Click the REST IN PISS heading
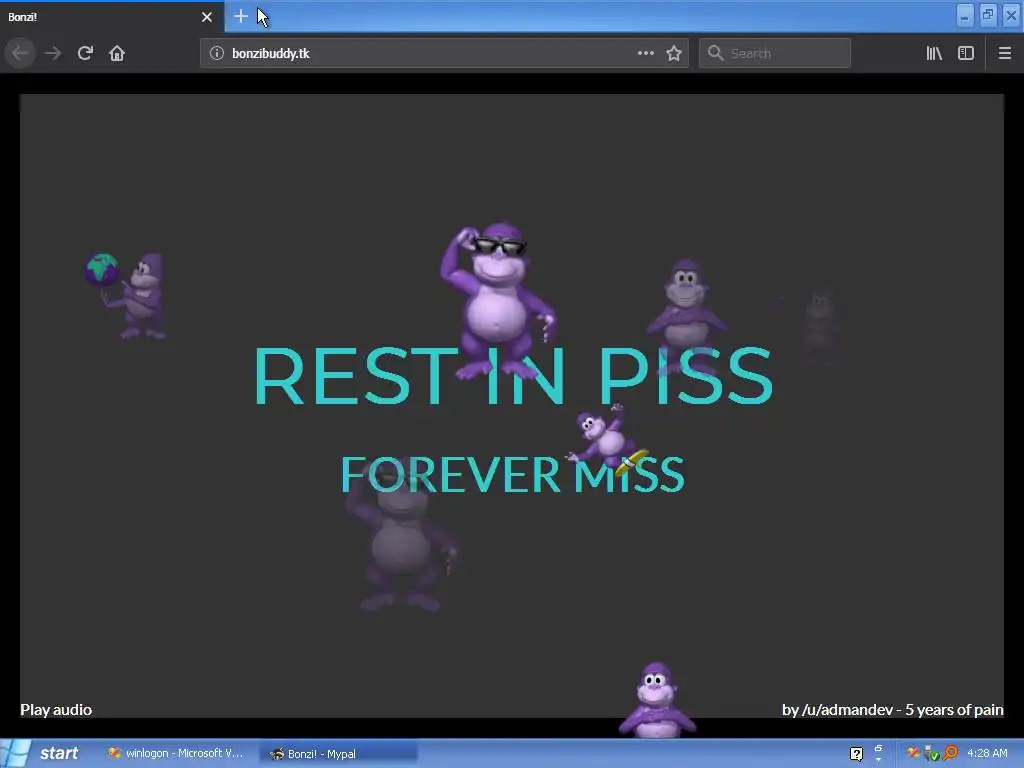The height and width of the screenshot is (768, 1024). pyautogui.click(x=513, y=377)
